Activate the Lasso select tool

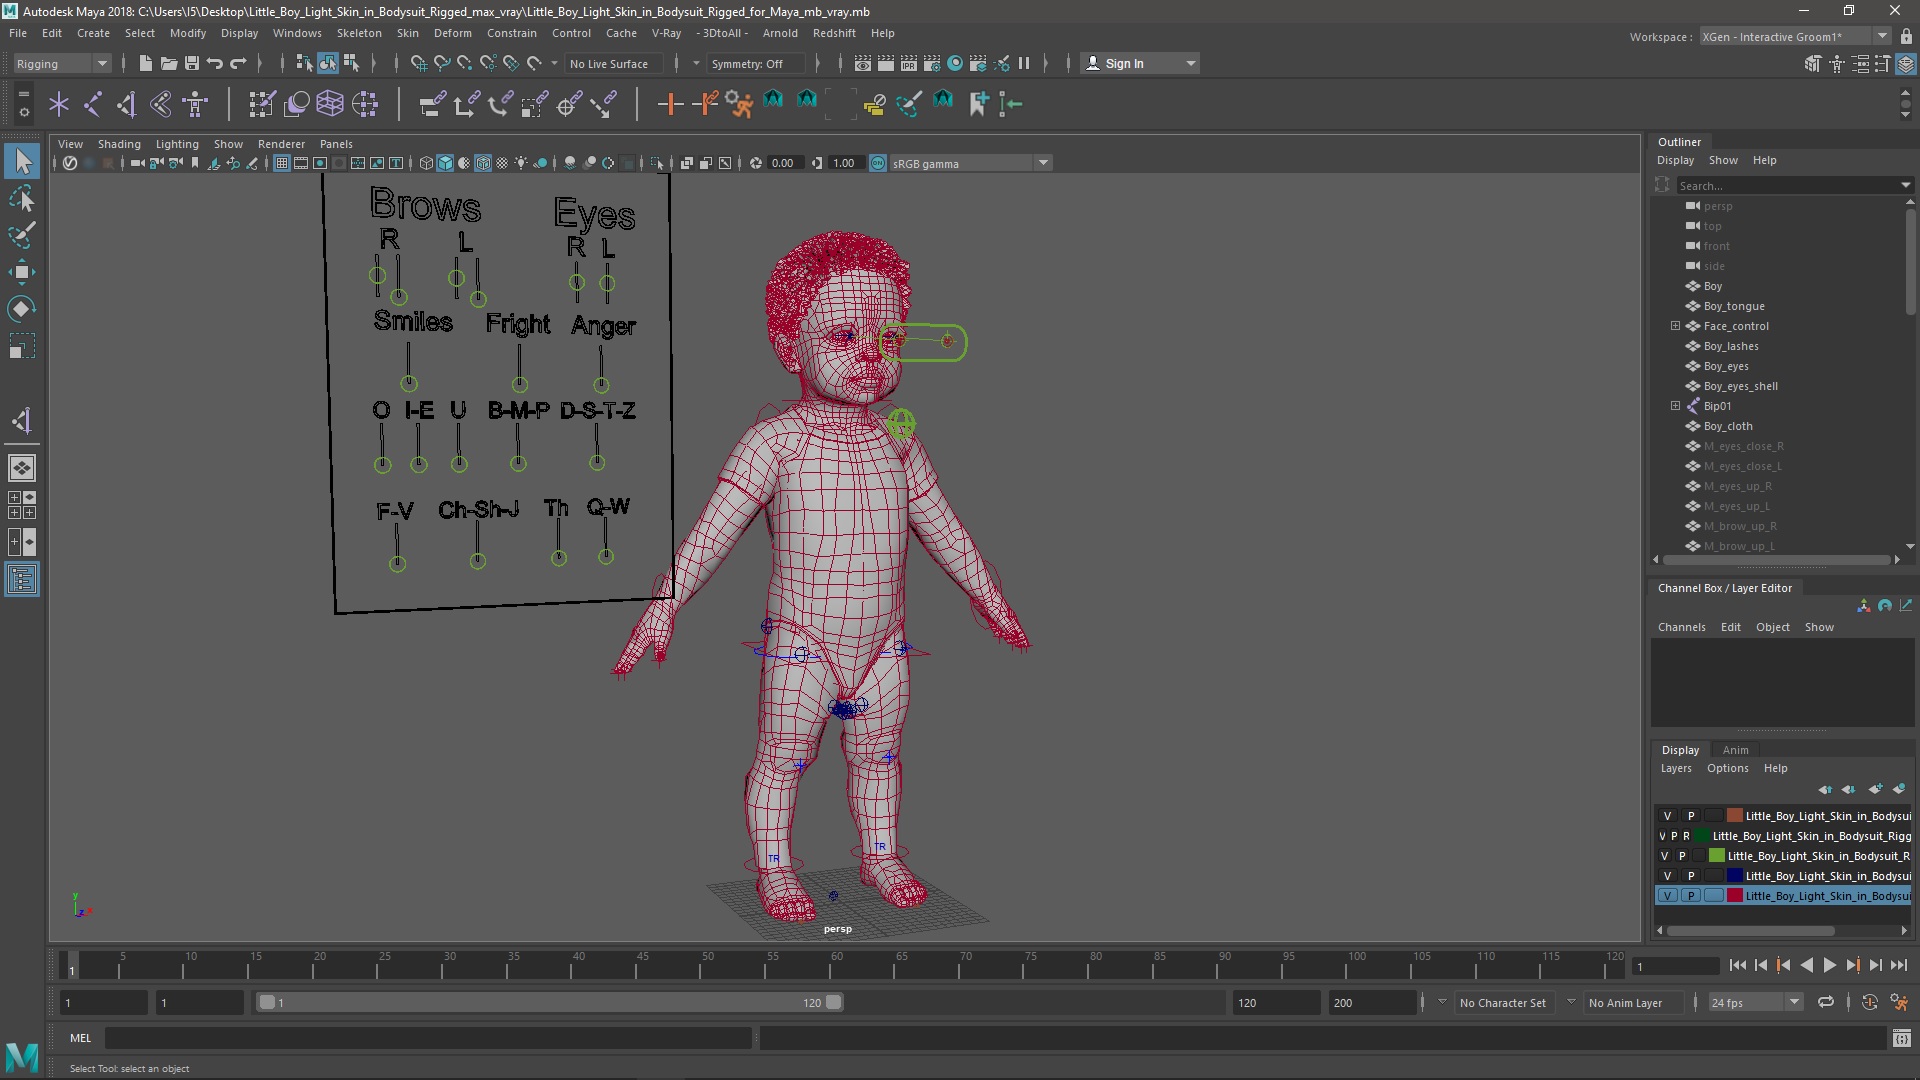coord(22,198)
